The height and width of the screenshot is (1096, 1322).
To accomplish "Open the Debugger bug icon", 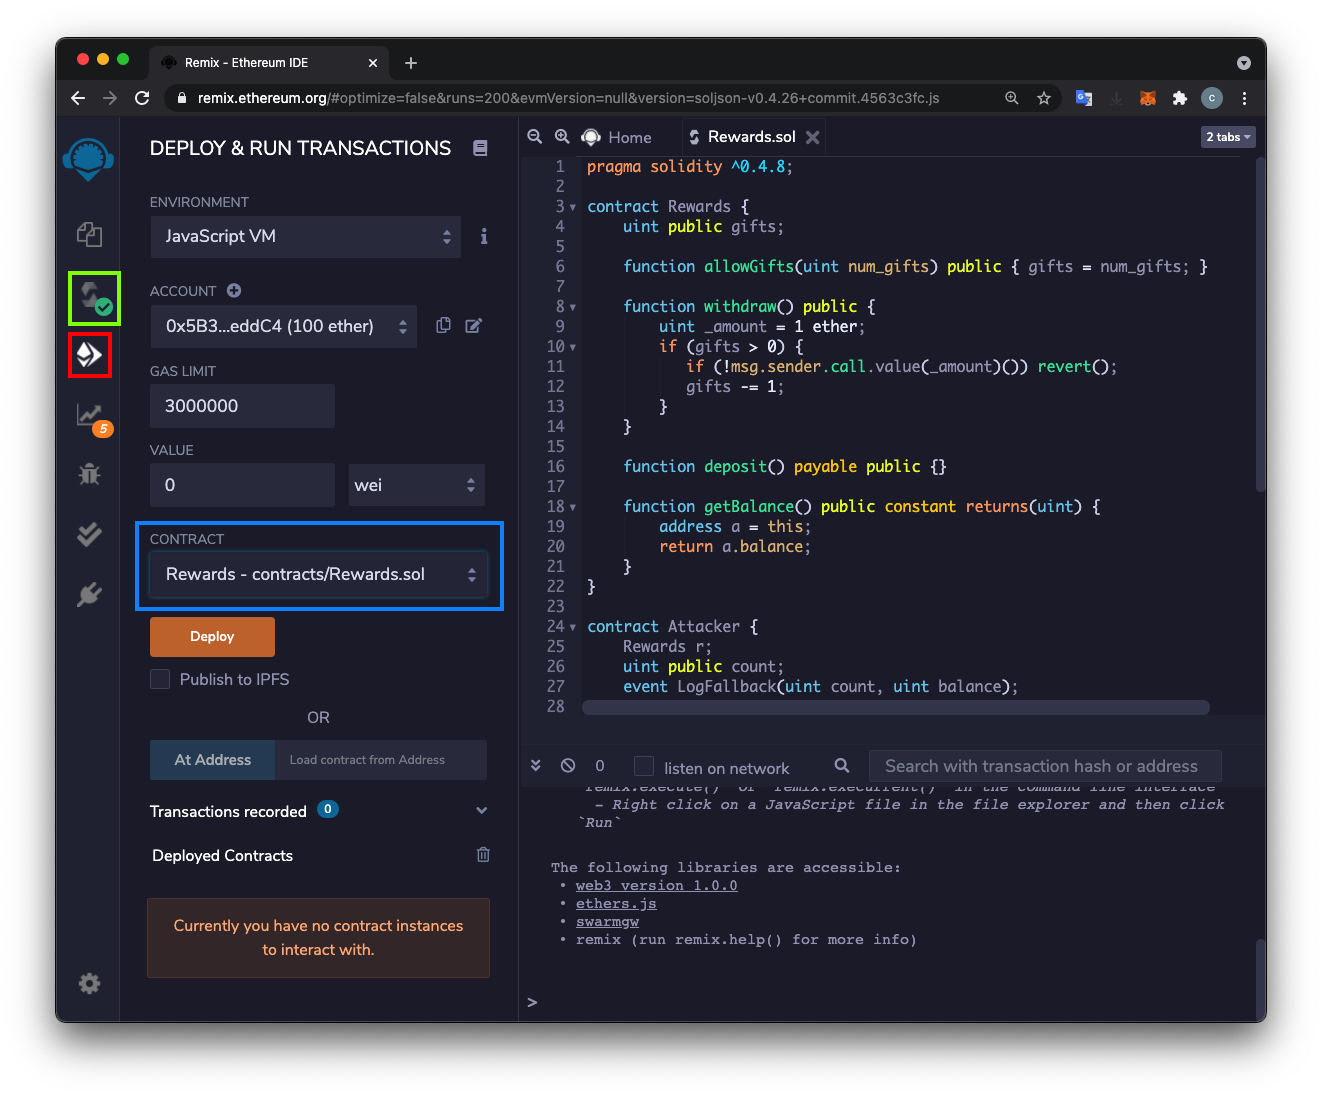I will click(x=89, y=474).
